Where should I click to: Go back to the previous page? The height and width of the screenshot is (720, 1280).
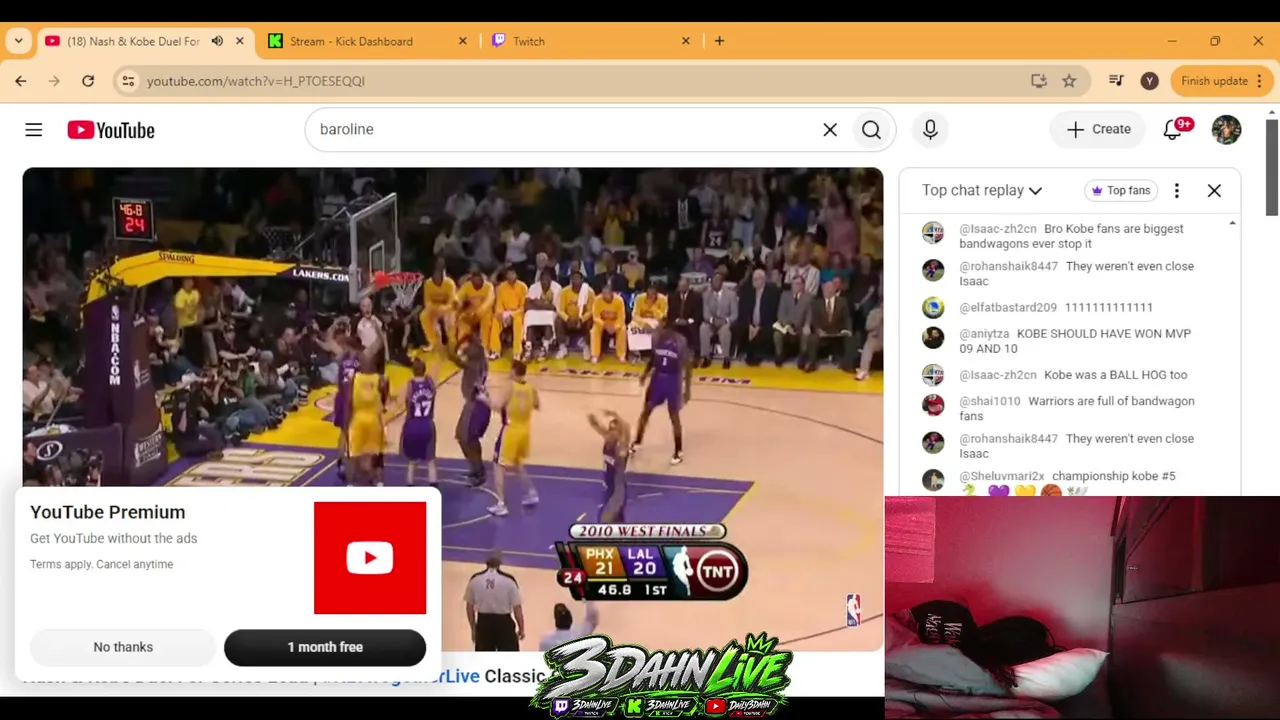[21, 81]
